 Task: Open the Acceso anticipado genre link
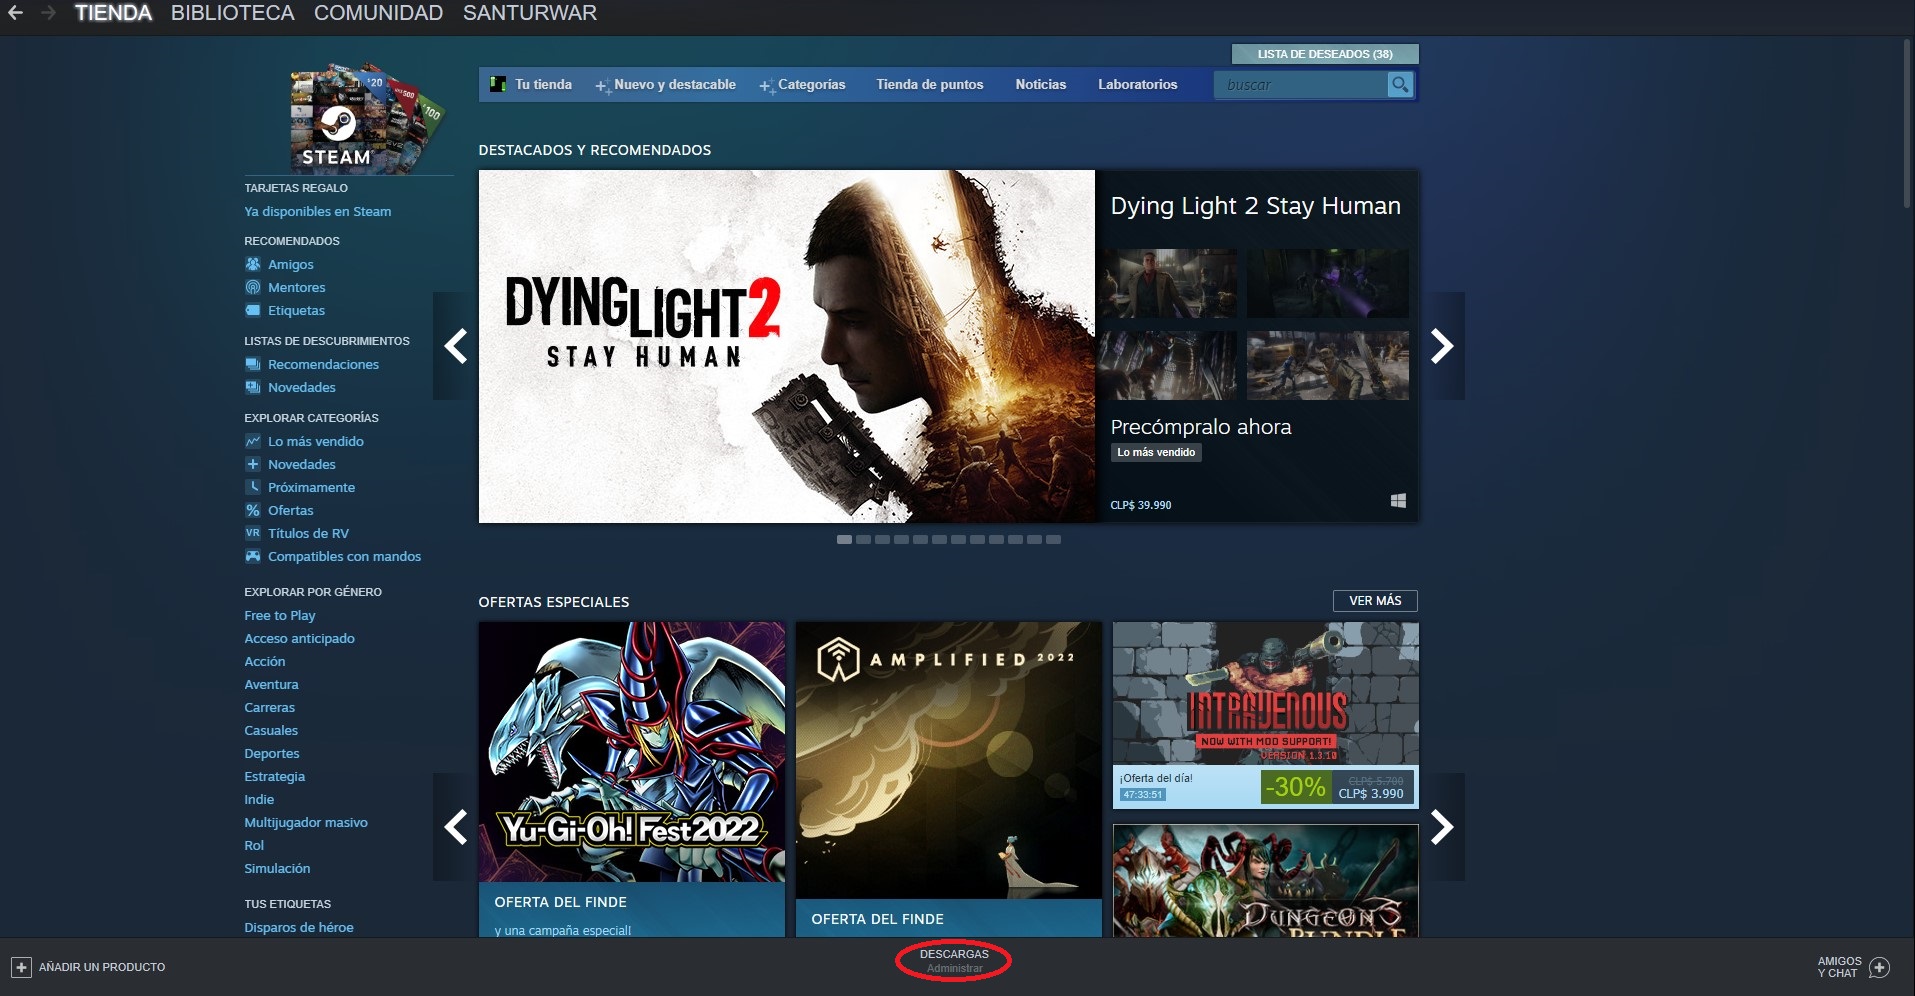point(300,638)
